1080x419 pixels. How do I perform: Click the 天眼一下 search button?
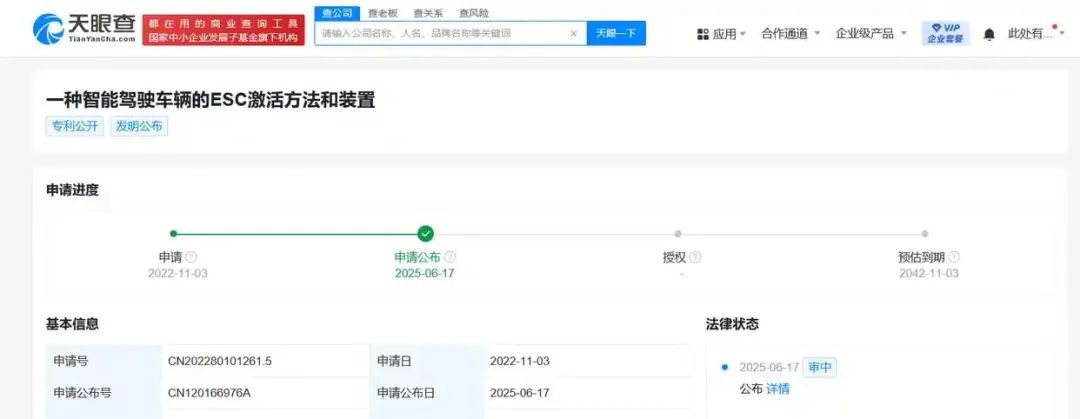[x=616, y=33]
